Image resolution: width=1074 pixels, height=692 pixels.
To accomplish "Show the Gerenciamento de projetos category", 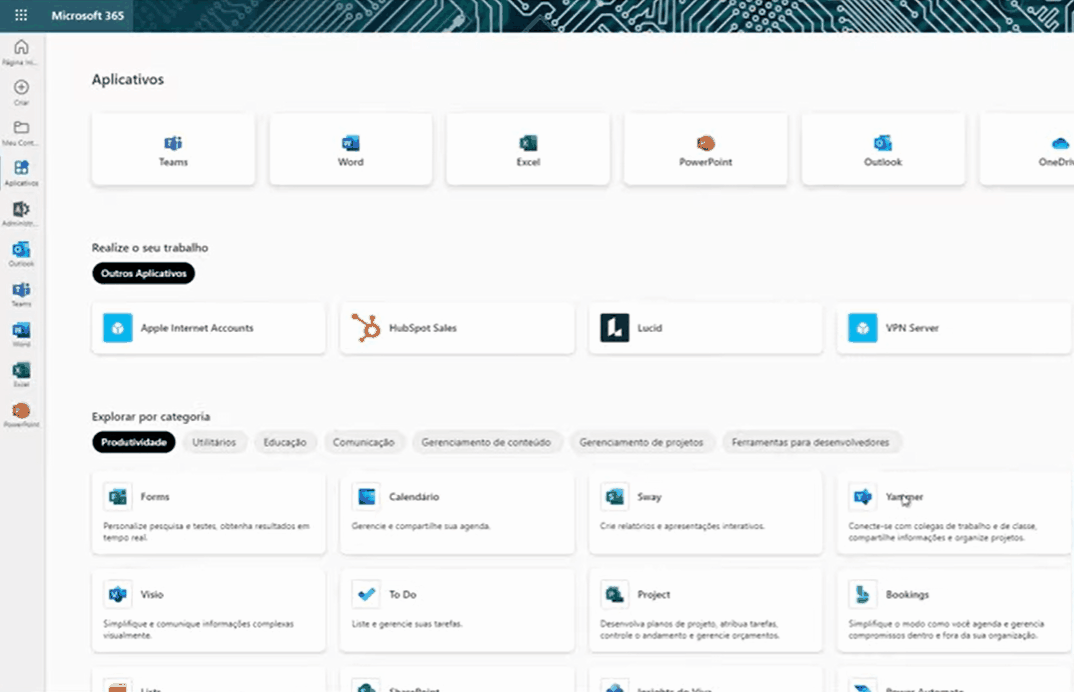I will tap(641, 442).
